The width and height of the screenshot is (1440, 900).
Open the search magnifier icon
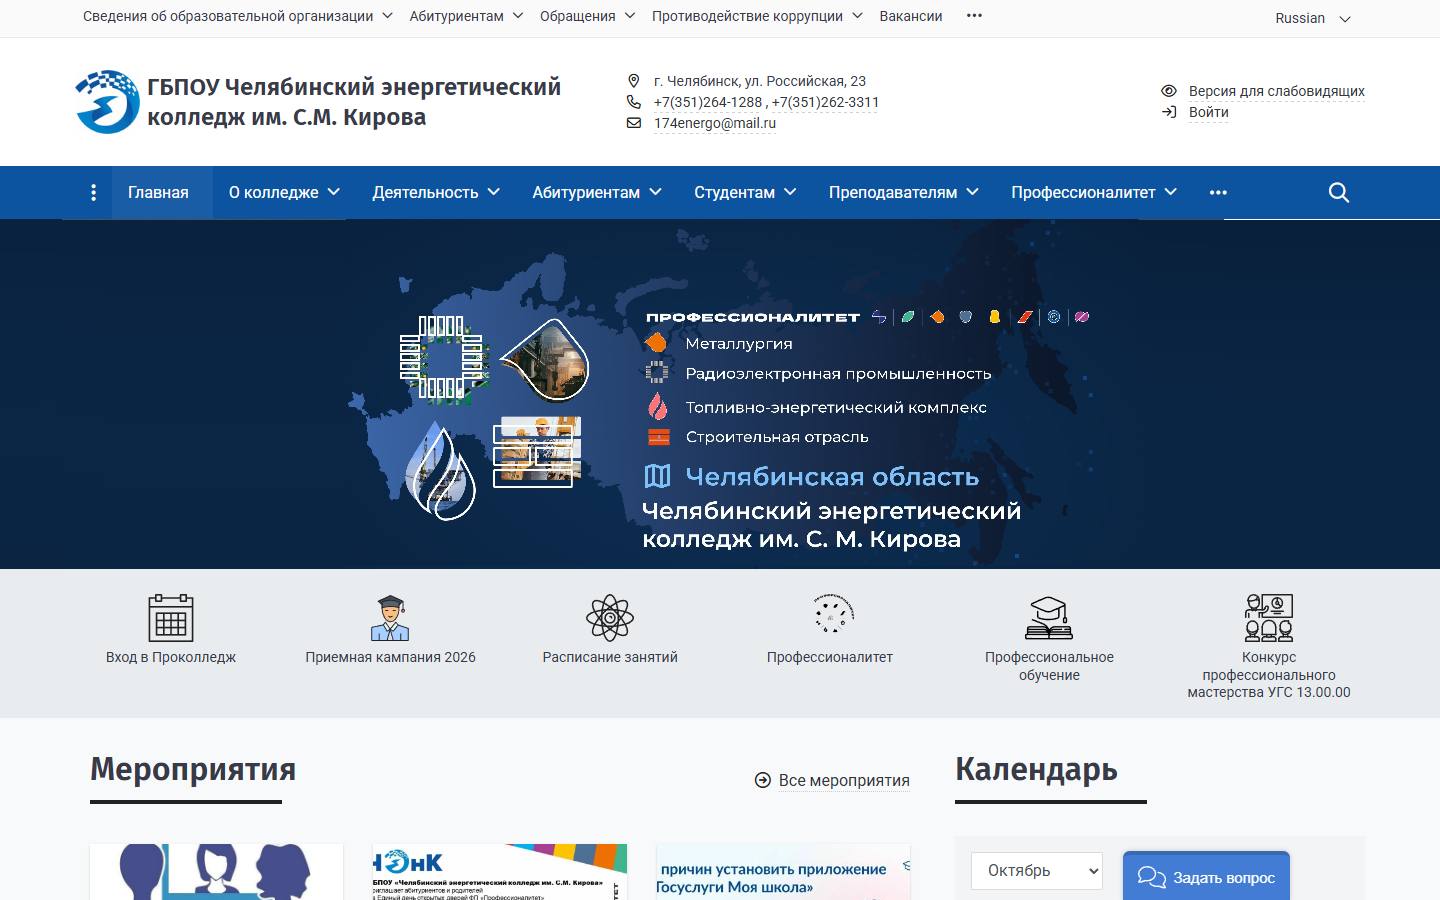click(1339, 193)
